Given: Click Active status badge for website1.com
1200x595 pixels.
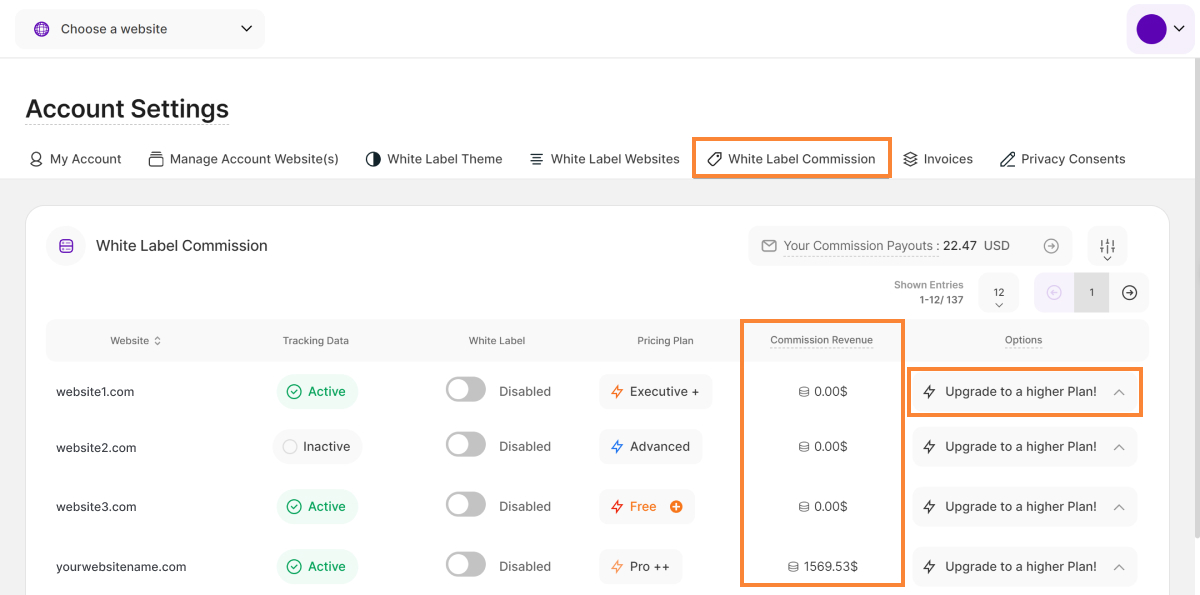Looking at the screenshot, I should [317, 392].
